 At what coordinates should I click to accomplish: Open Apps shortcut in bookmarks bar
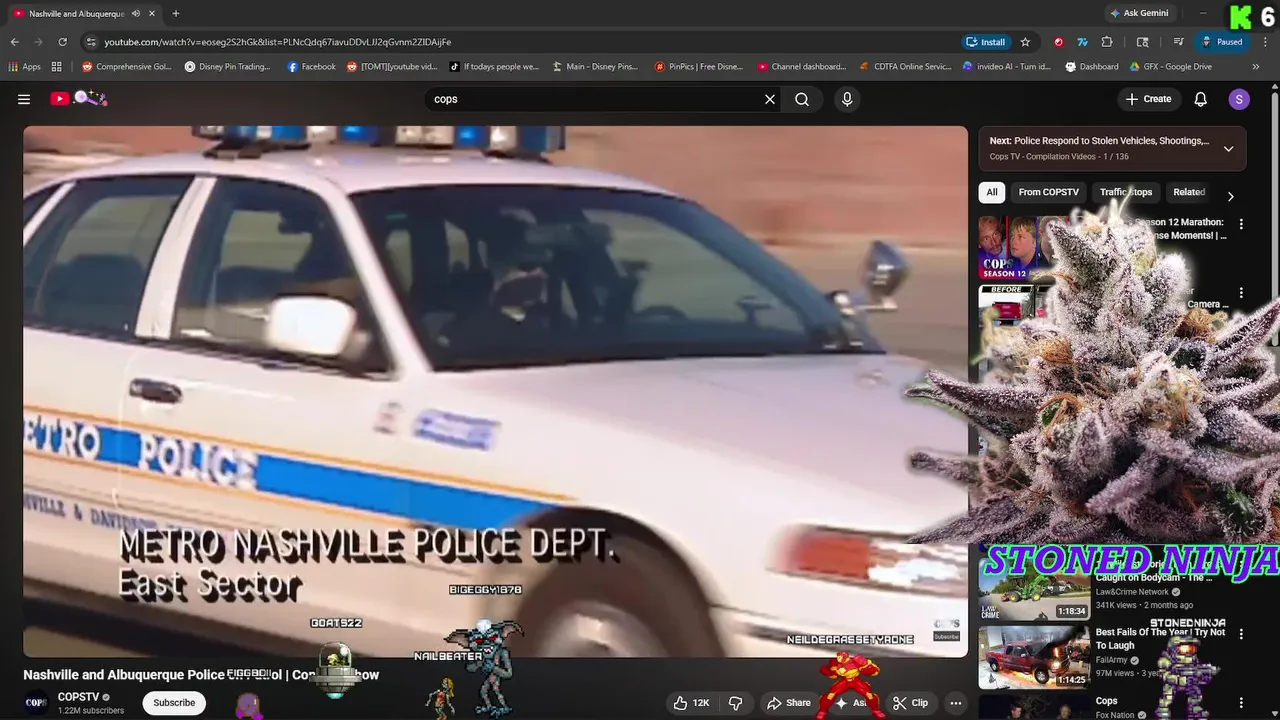25,67
